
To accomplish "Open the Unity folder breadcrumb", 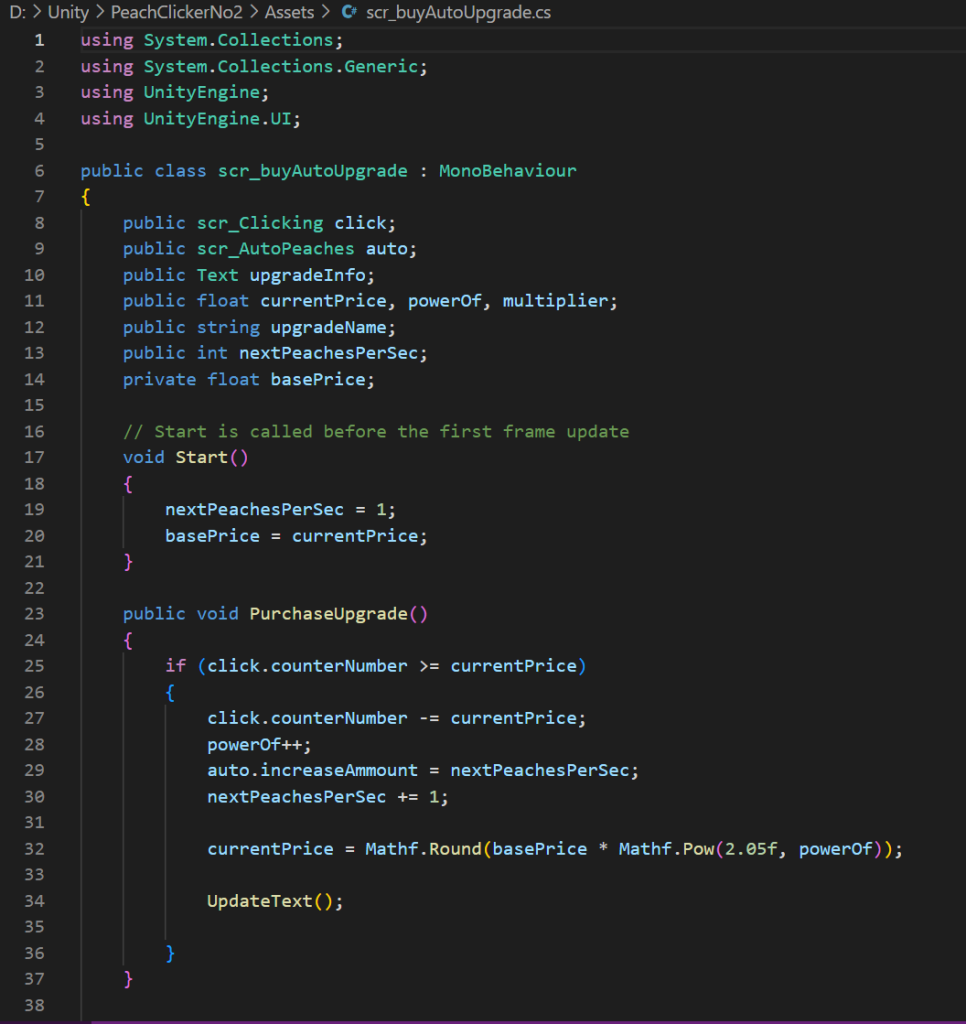I will 68,13.
